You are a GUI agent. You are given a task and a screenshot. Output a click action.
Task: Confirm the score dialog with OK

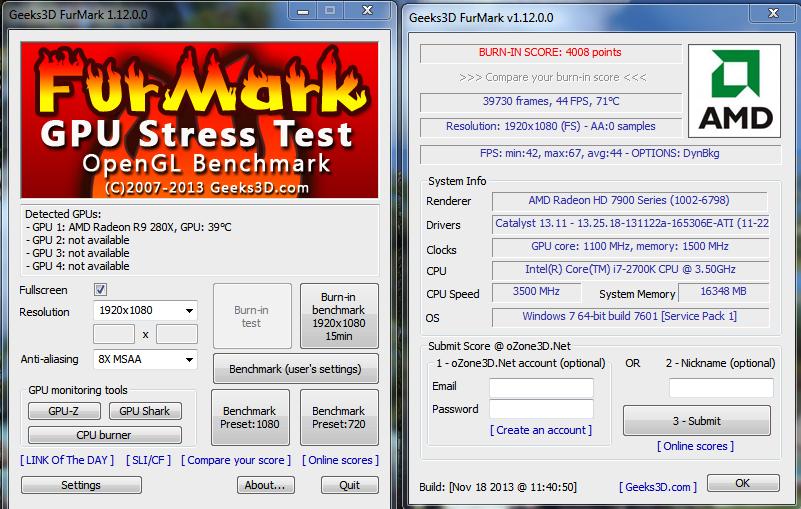click(x=743, y=483)
